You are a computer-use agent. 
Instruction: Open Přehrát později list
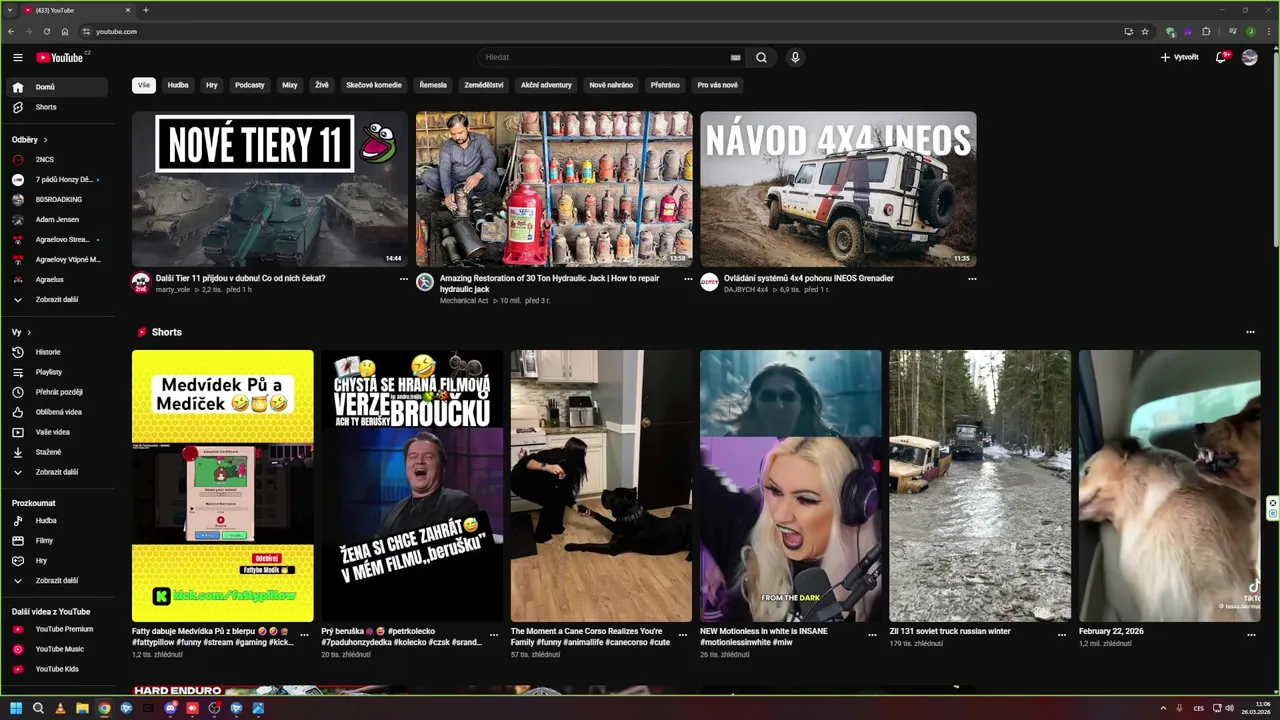click(x=58, y=392)
